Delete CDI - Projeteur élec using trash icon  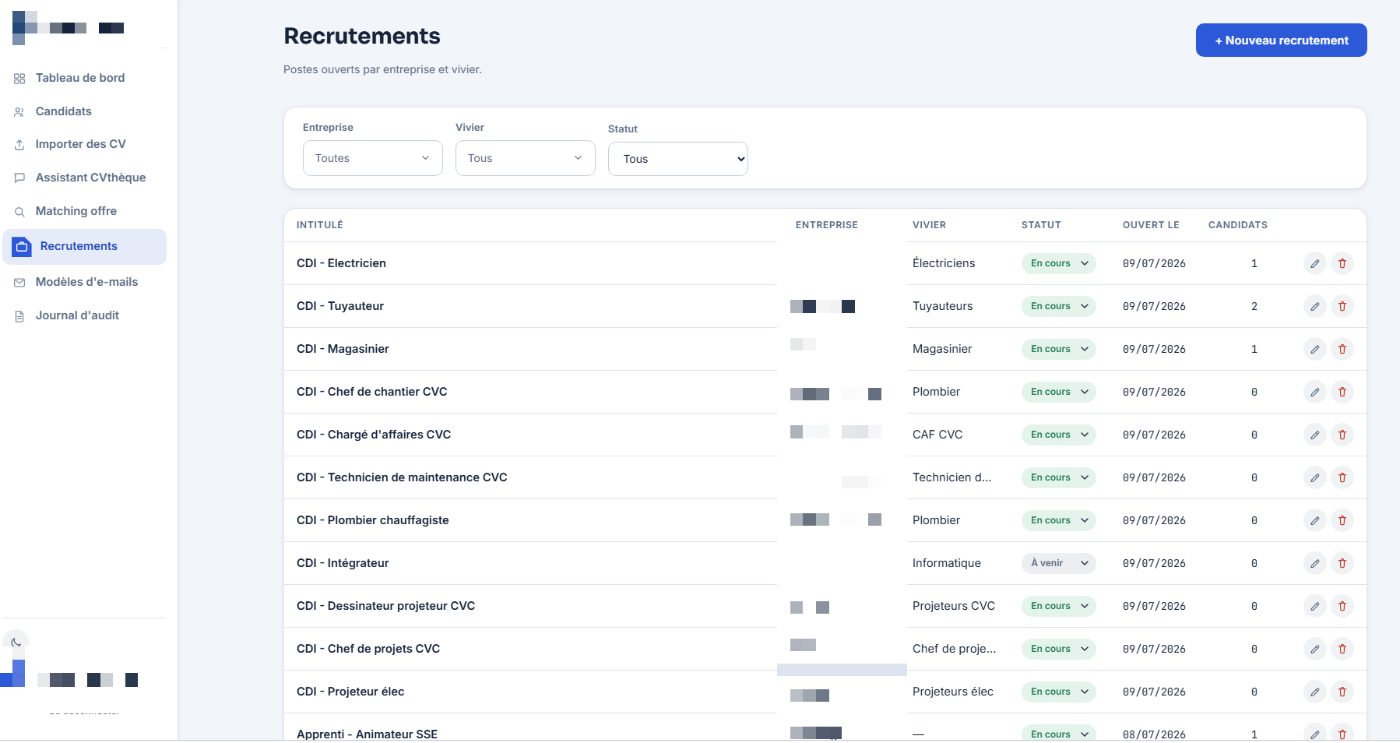coord(1342,692)
